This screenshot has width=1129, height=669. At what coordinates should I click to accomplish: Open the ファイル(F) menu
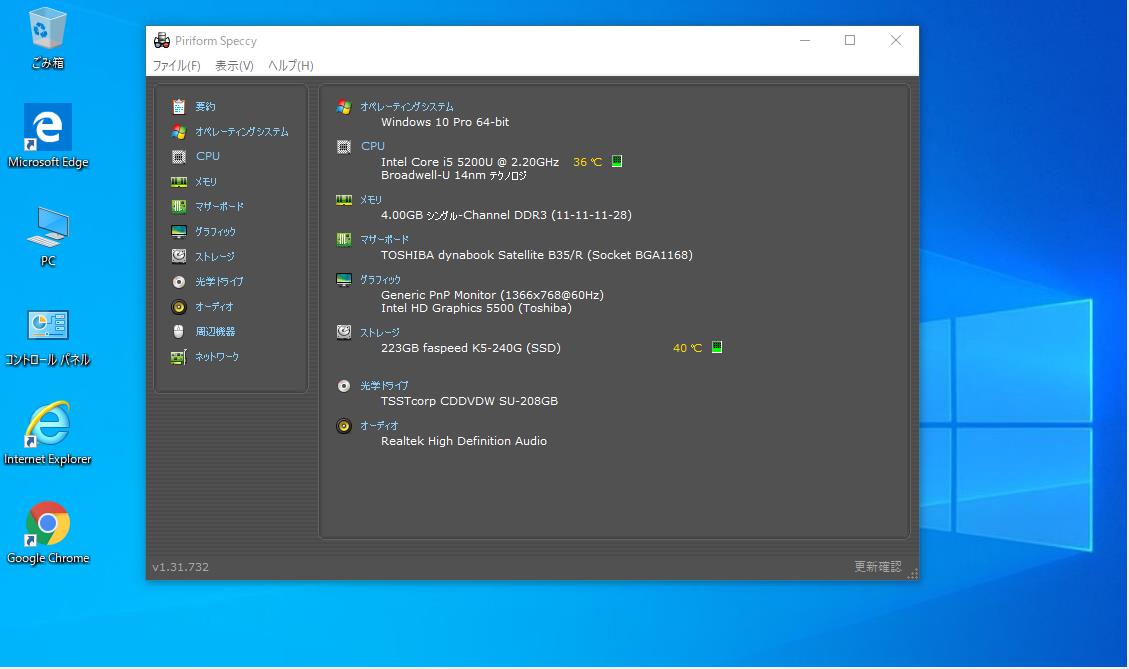176,66
